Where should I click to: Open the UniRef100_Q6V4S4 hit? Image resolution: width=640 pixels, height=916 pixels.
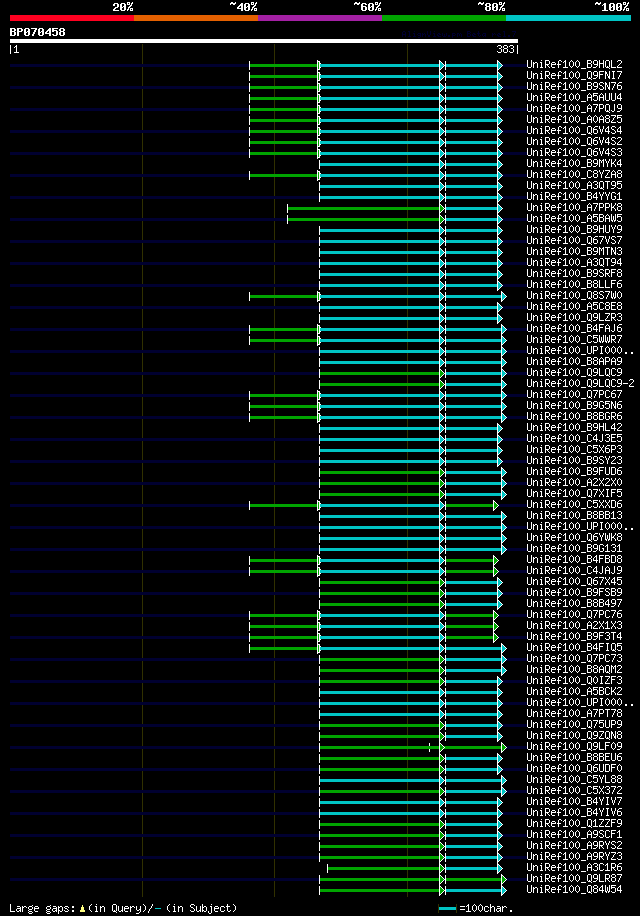click(x=574, y=130)
